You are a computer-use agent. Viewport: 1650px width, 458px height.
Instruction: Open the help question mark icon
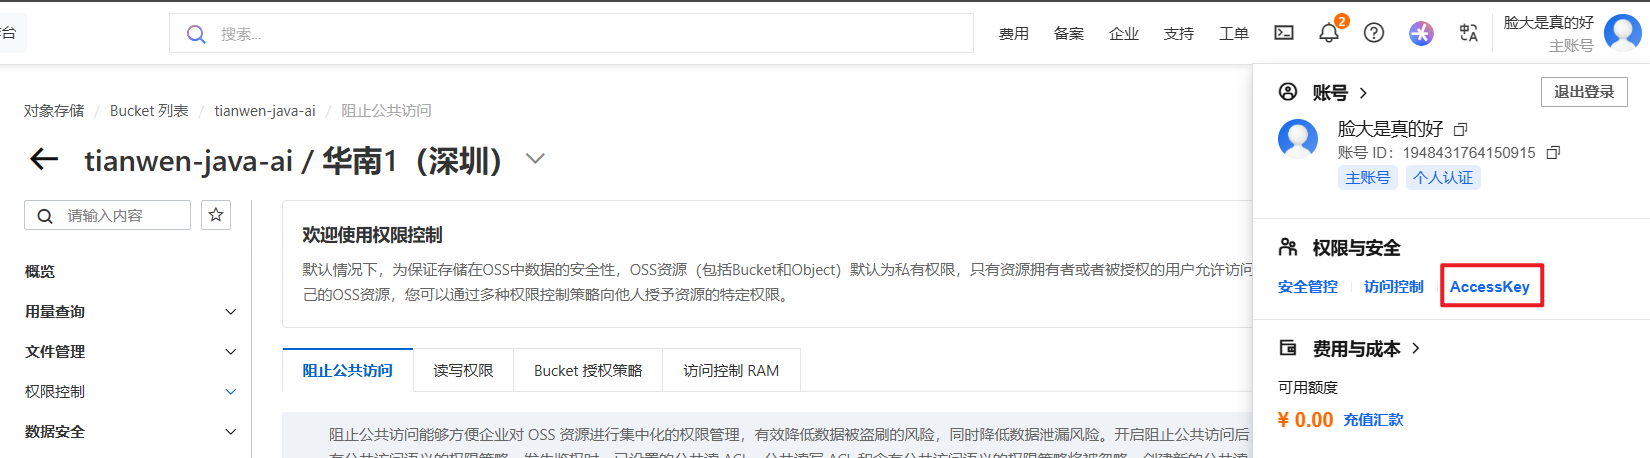[x=1374, y=33]
